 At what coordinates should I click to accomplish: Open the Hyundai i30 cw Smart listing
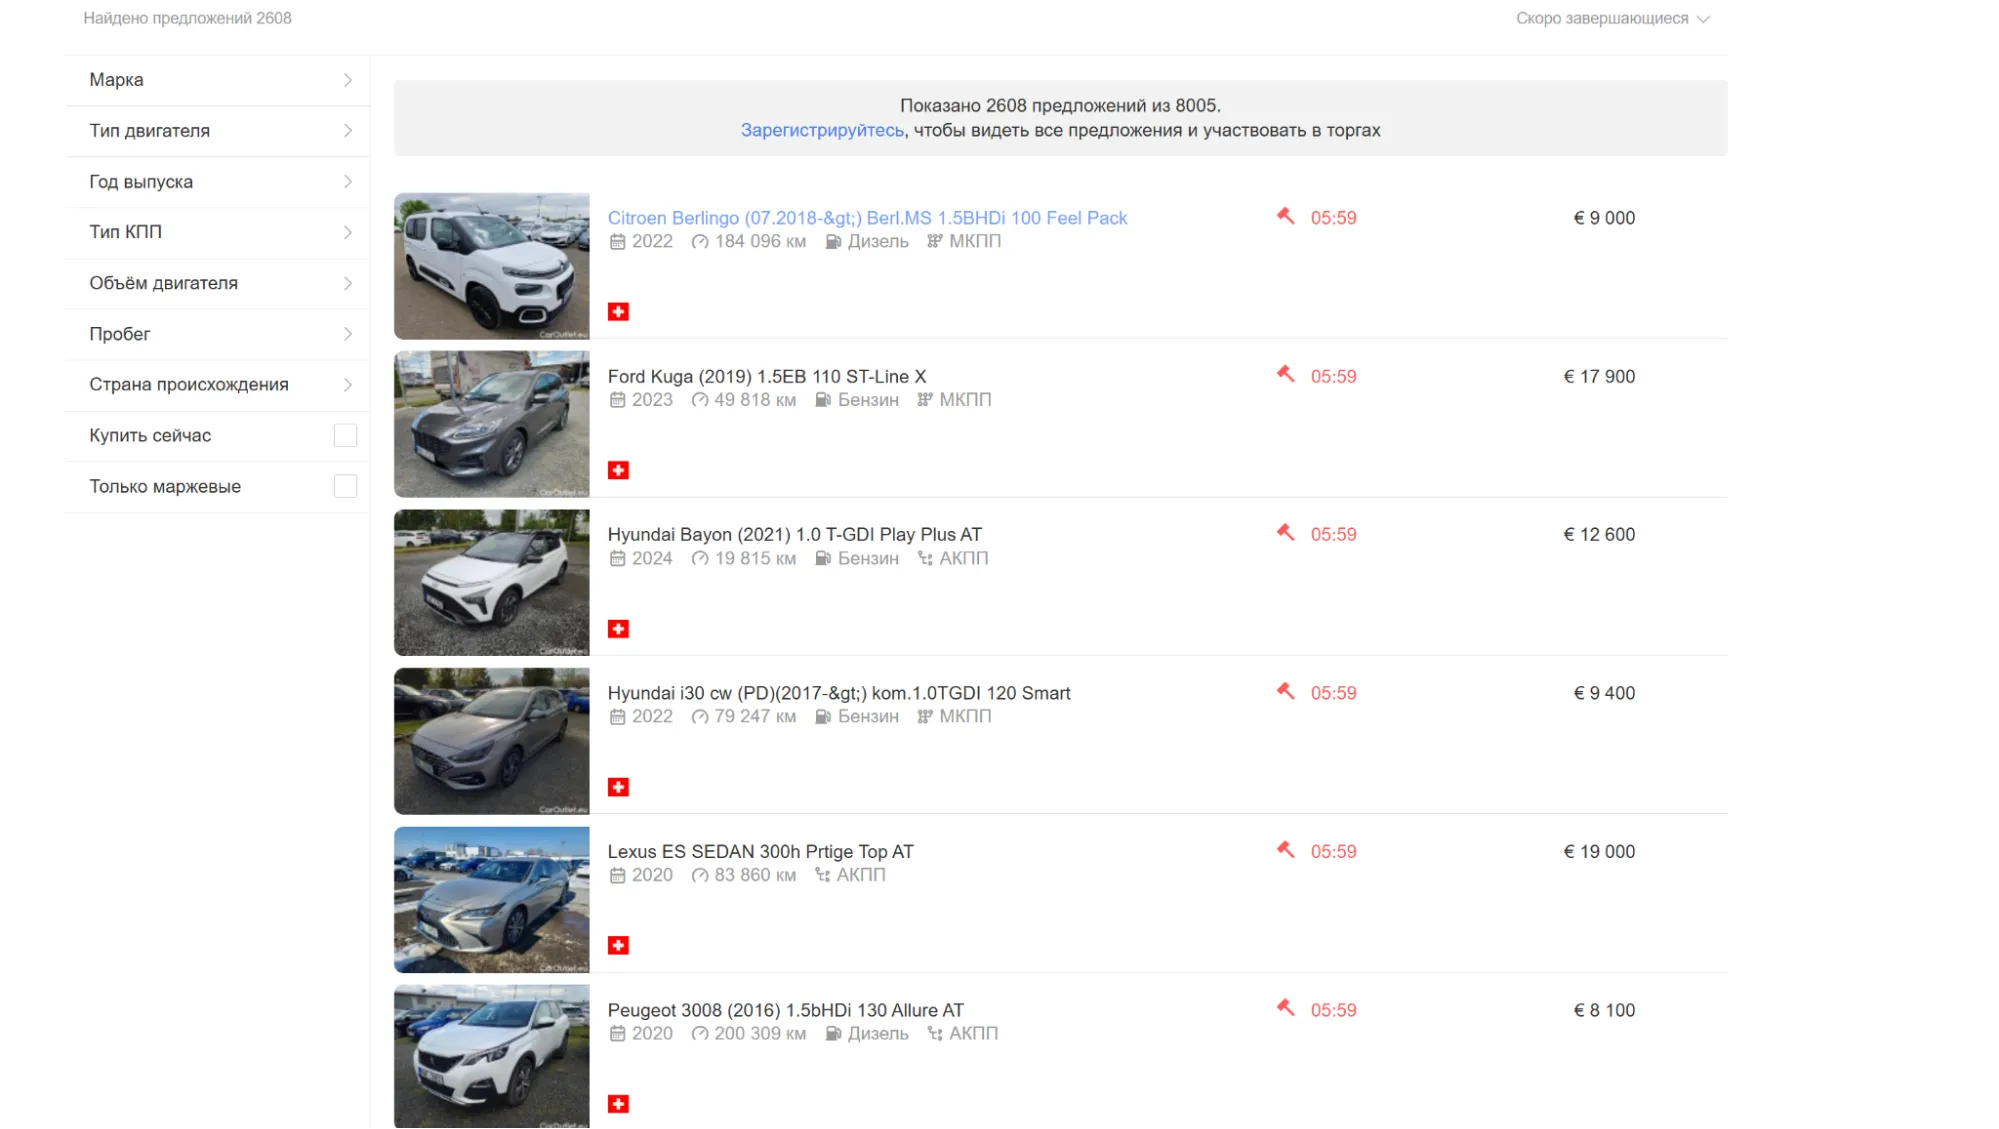[839, 693]
